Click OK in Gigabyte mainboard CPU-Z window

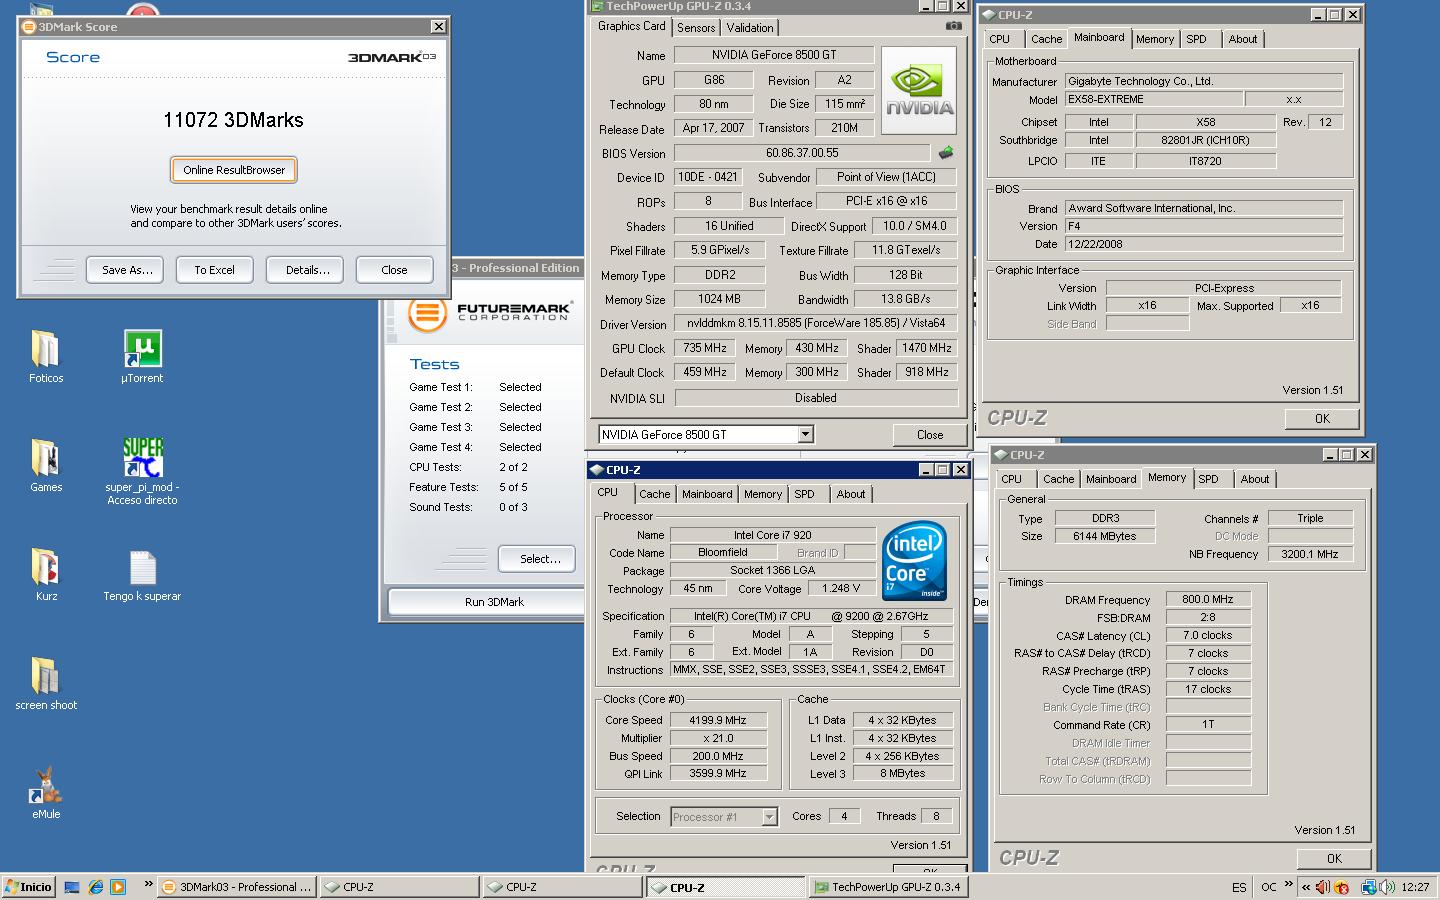[1322, 419]
